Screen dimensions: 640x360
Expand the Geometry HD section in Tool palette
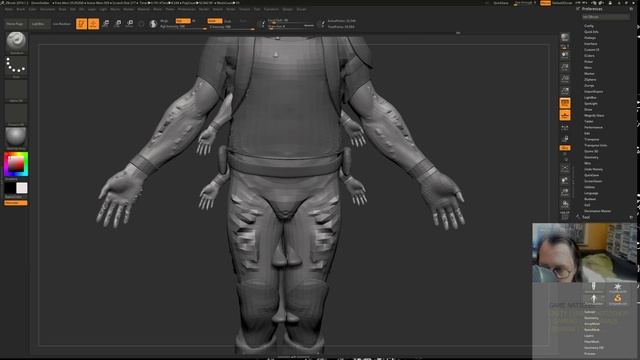click(x=594, y=348)
